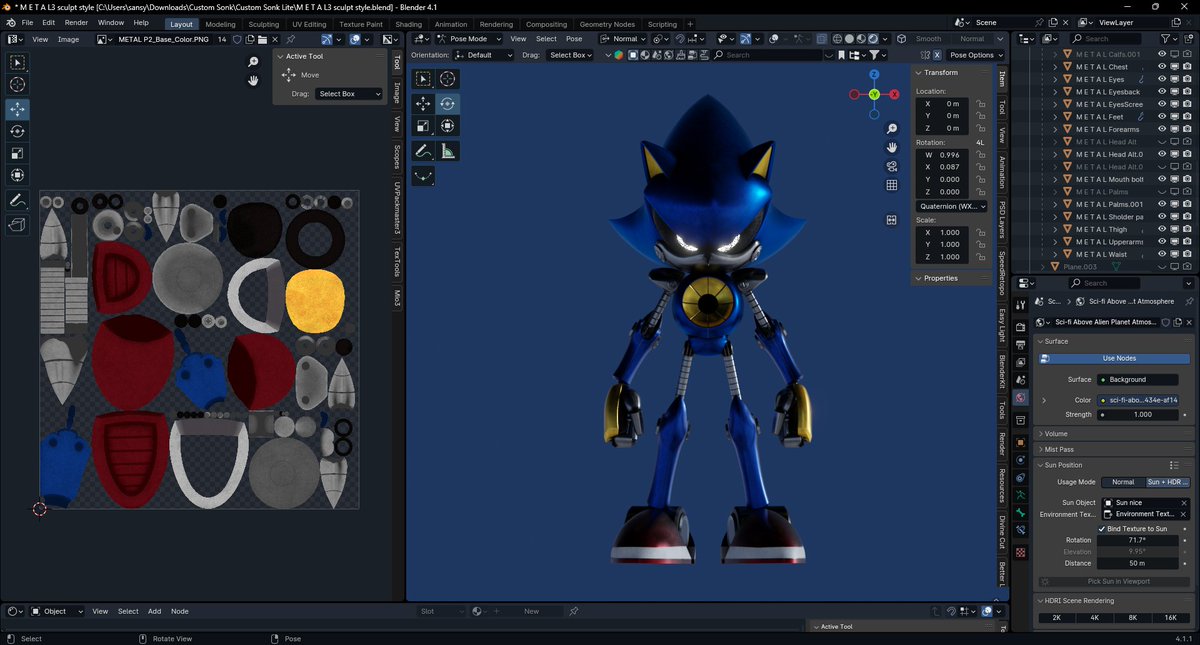Select the Scale tool in image editor
The width and height of the screenshot is (1200, 645).
point(18,153)
